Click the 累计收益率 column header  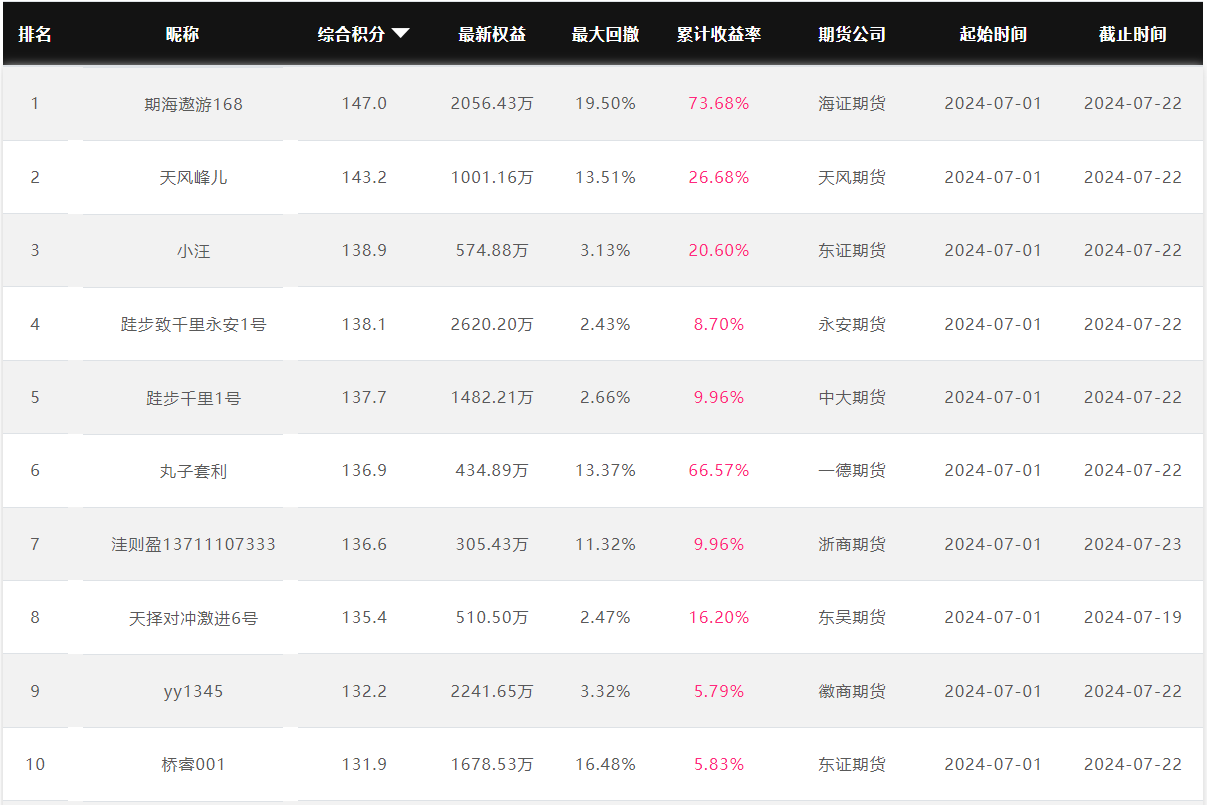719,34
